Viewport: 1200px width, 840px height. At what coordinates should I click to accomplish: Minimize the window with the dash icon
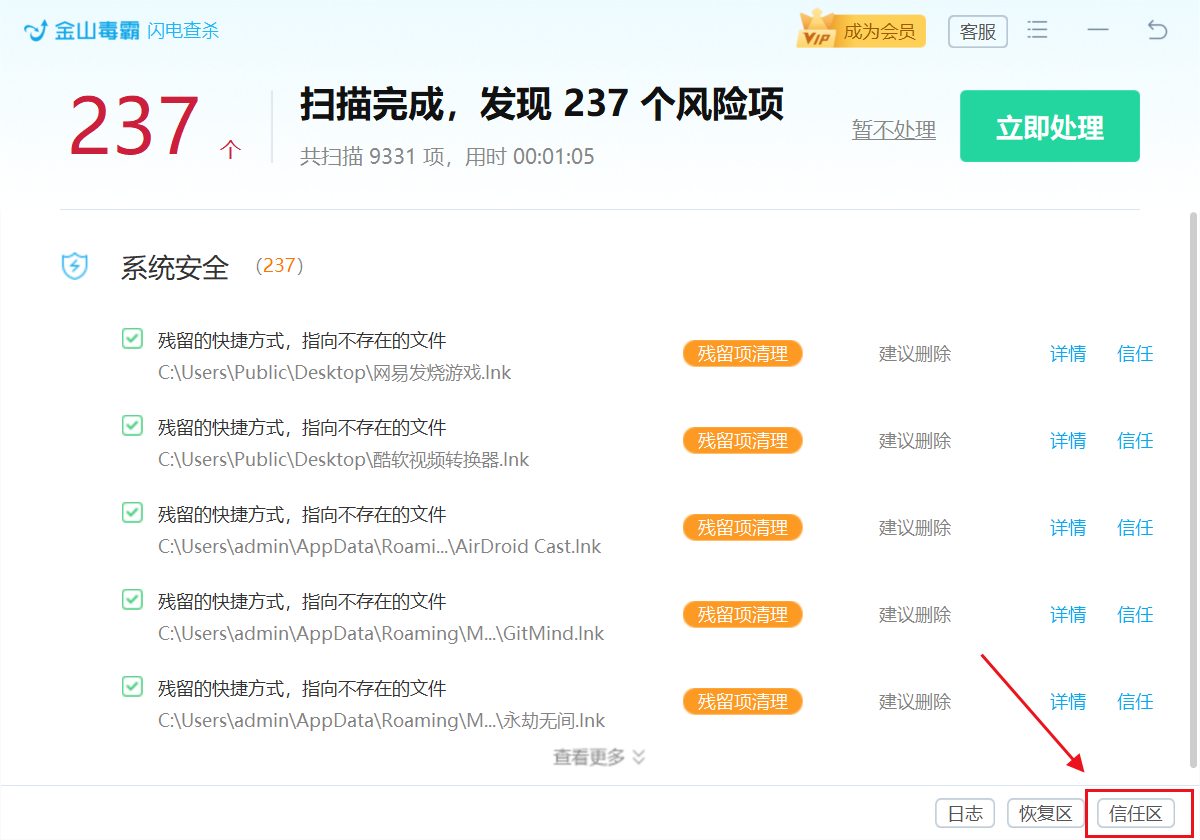click(x=1098, y=30)
